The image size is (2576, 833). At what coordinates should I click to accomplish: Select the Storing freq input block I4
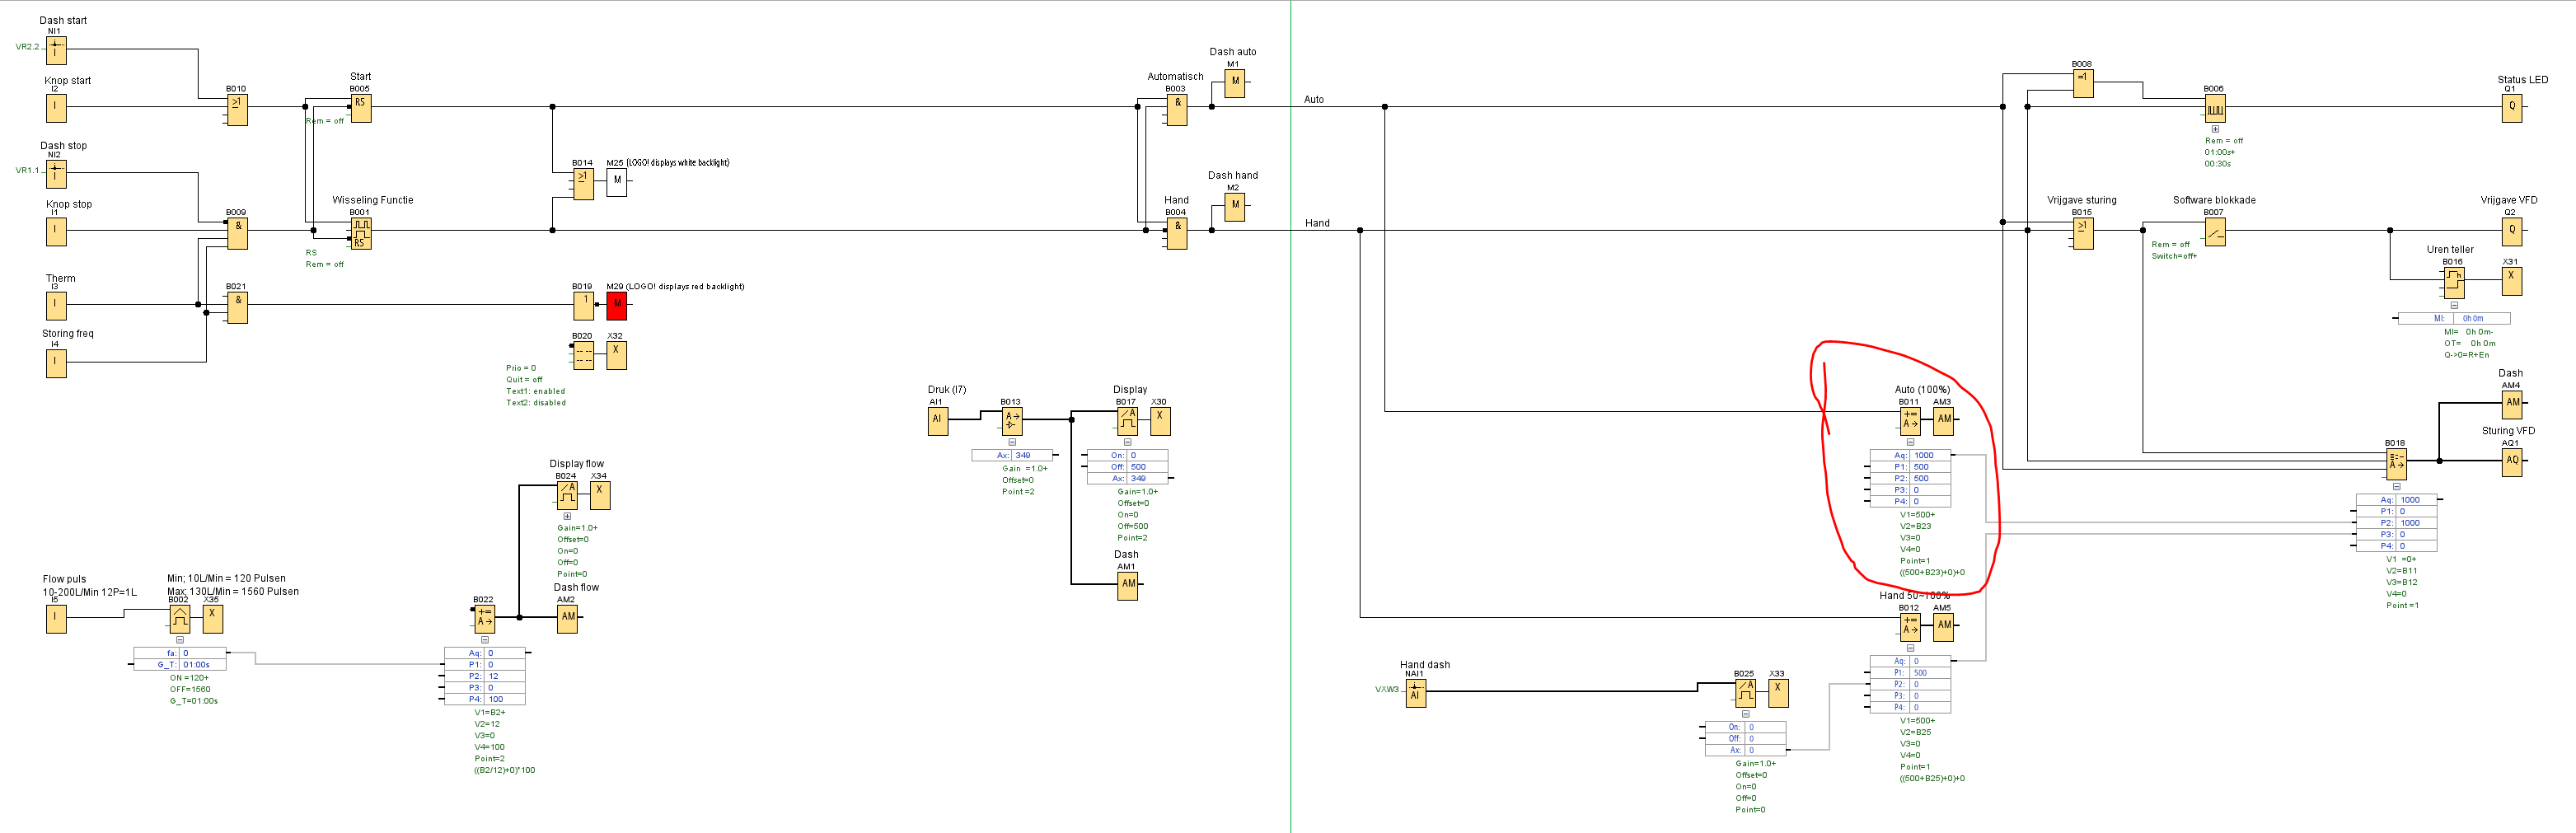click(56, 362)
